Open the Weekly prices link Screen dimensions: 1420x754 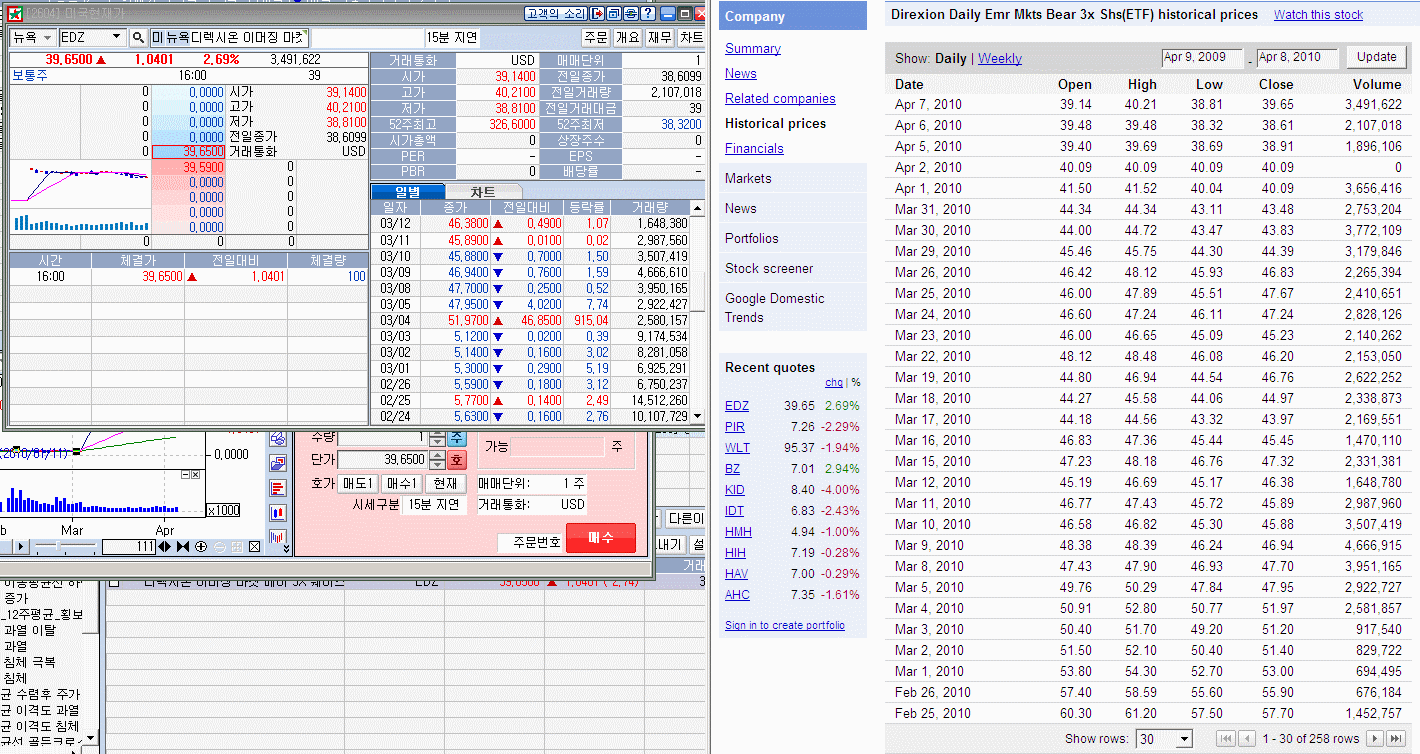point(999,58)
